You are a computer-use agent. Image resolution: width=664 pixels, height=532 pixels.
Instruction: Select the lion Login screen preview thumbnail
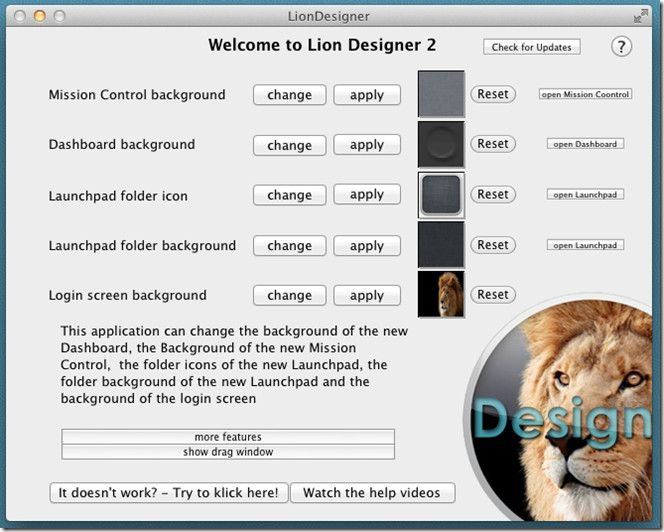[x=441, y=294]
